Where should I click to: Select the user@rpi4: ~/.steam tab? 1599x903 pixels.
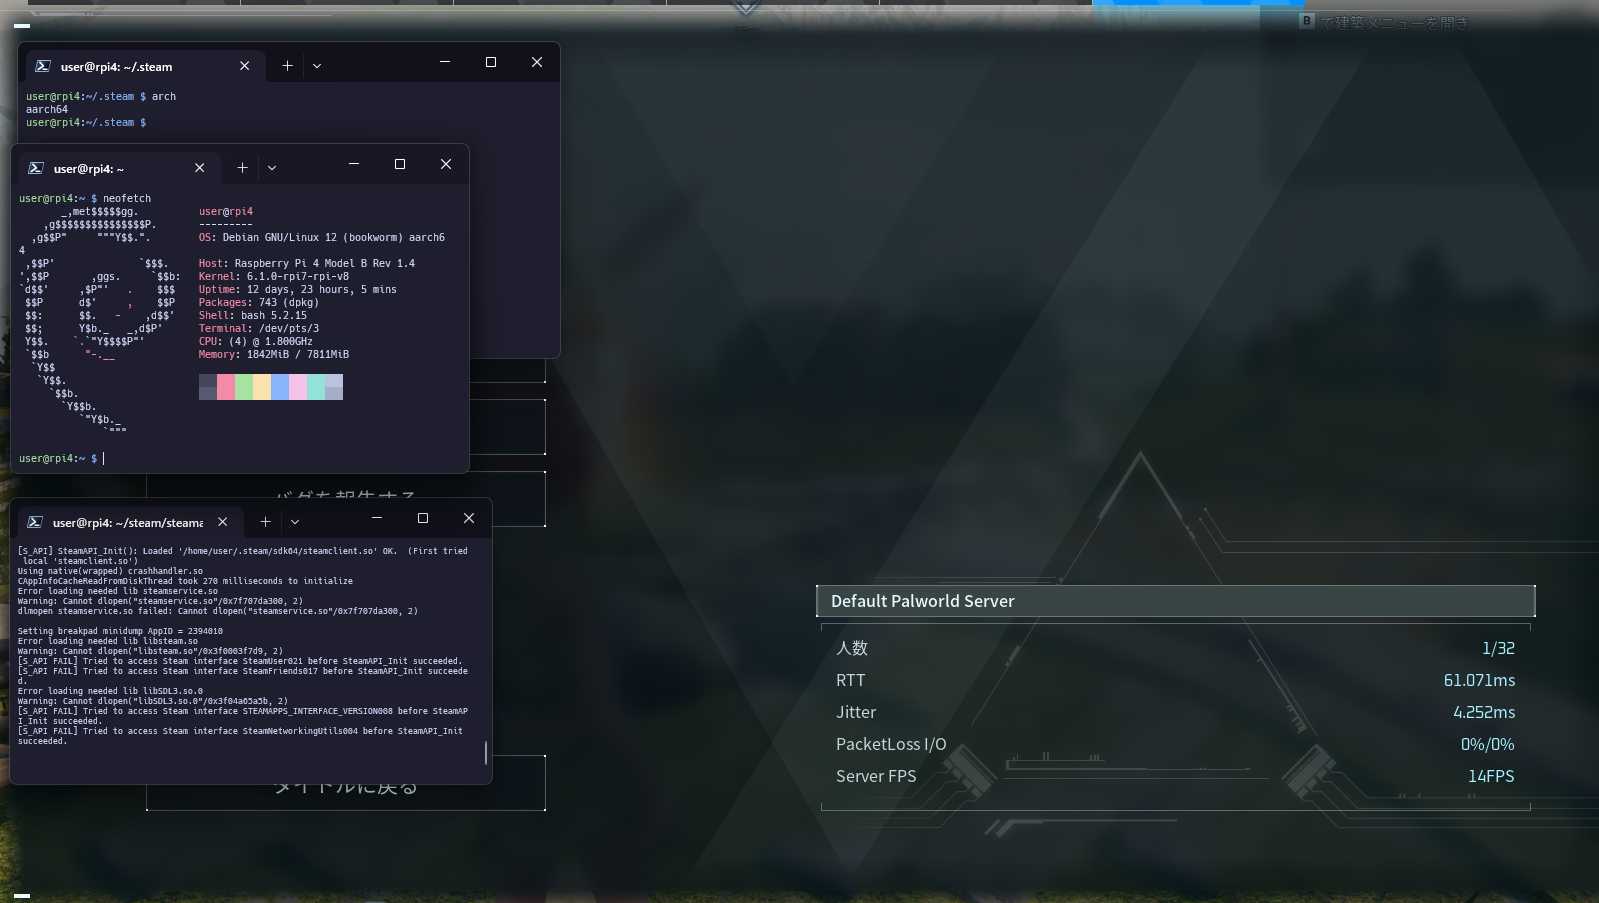click(145, 66)
